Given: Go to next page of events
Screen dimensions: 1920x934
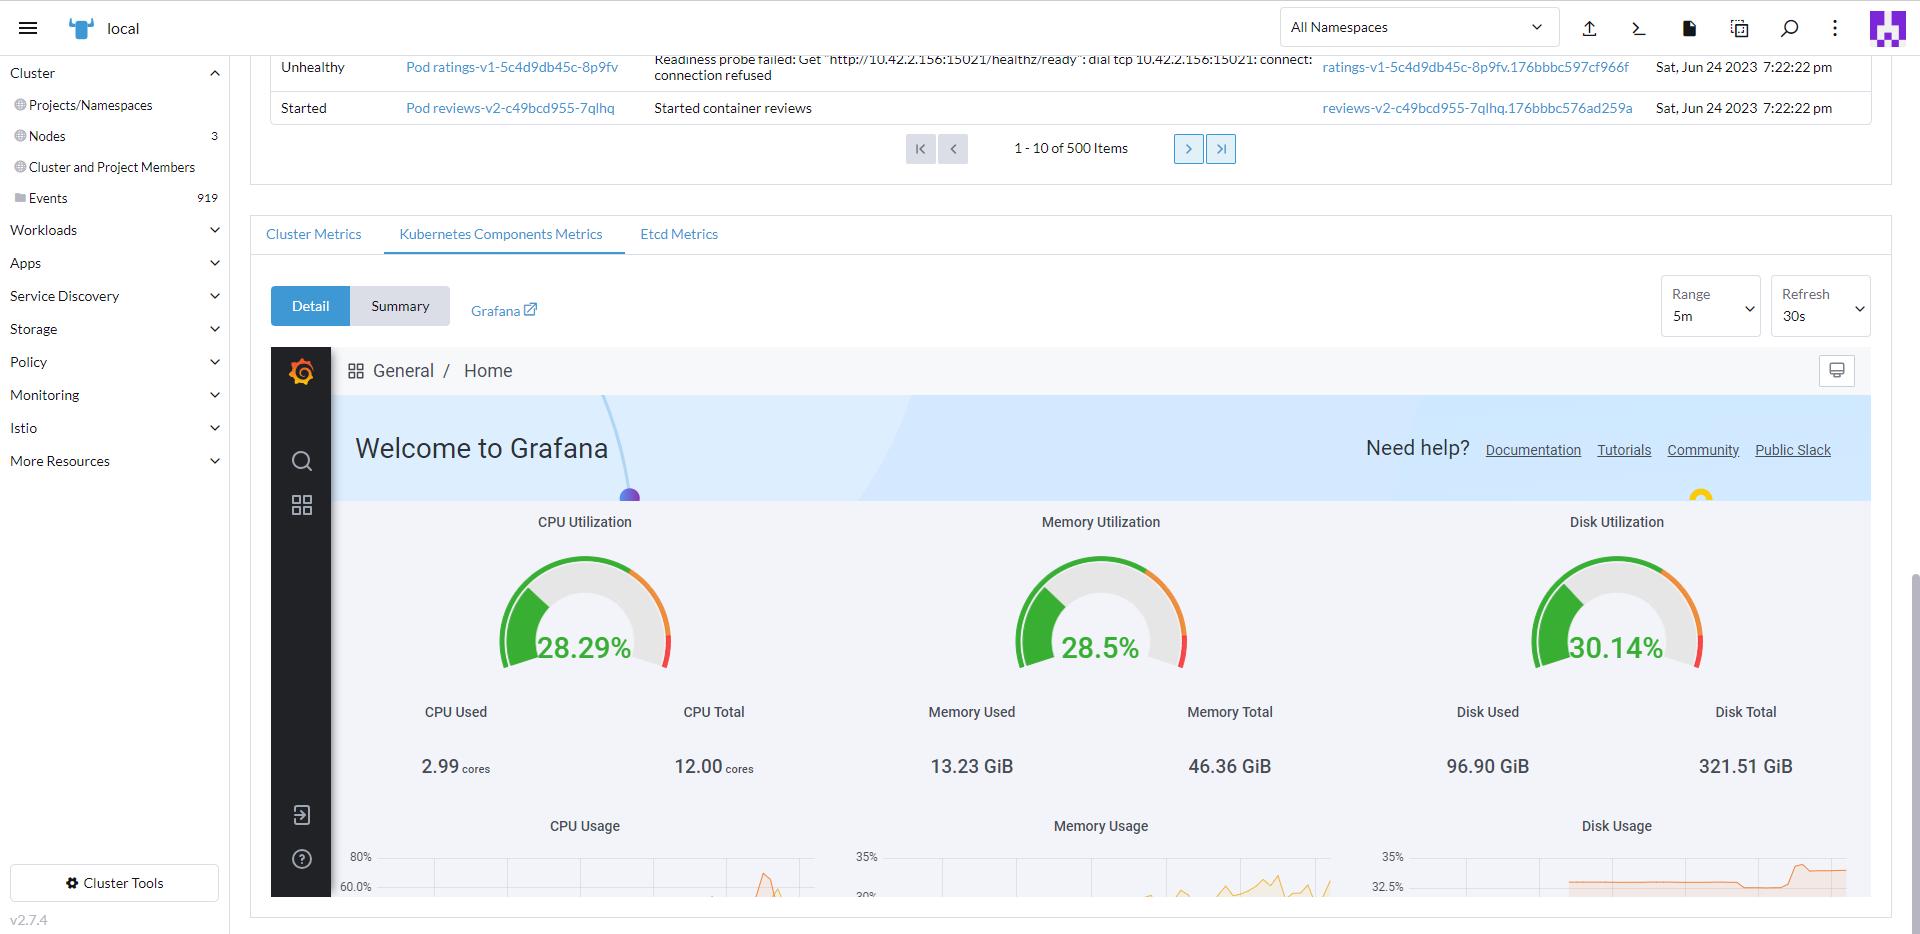Looking at the screenshot, I should (1188, 149).
